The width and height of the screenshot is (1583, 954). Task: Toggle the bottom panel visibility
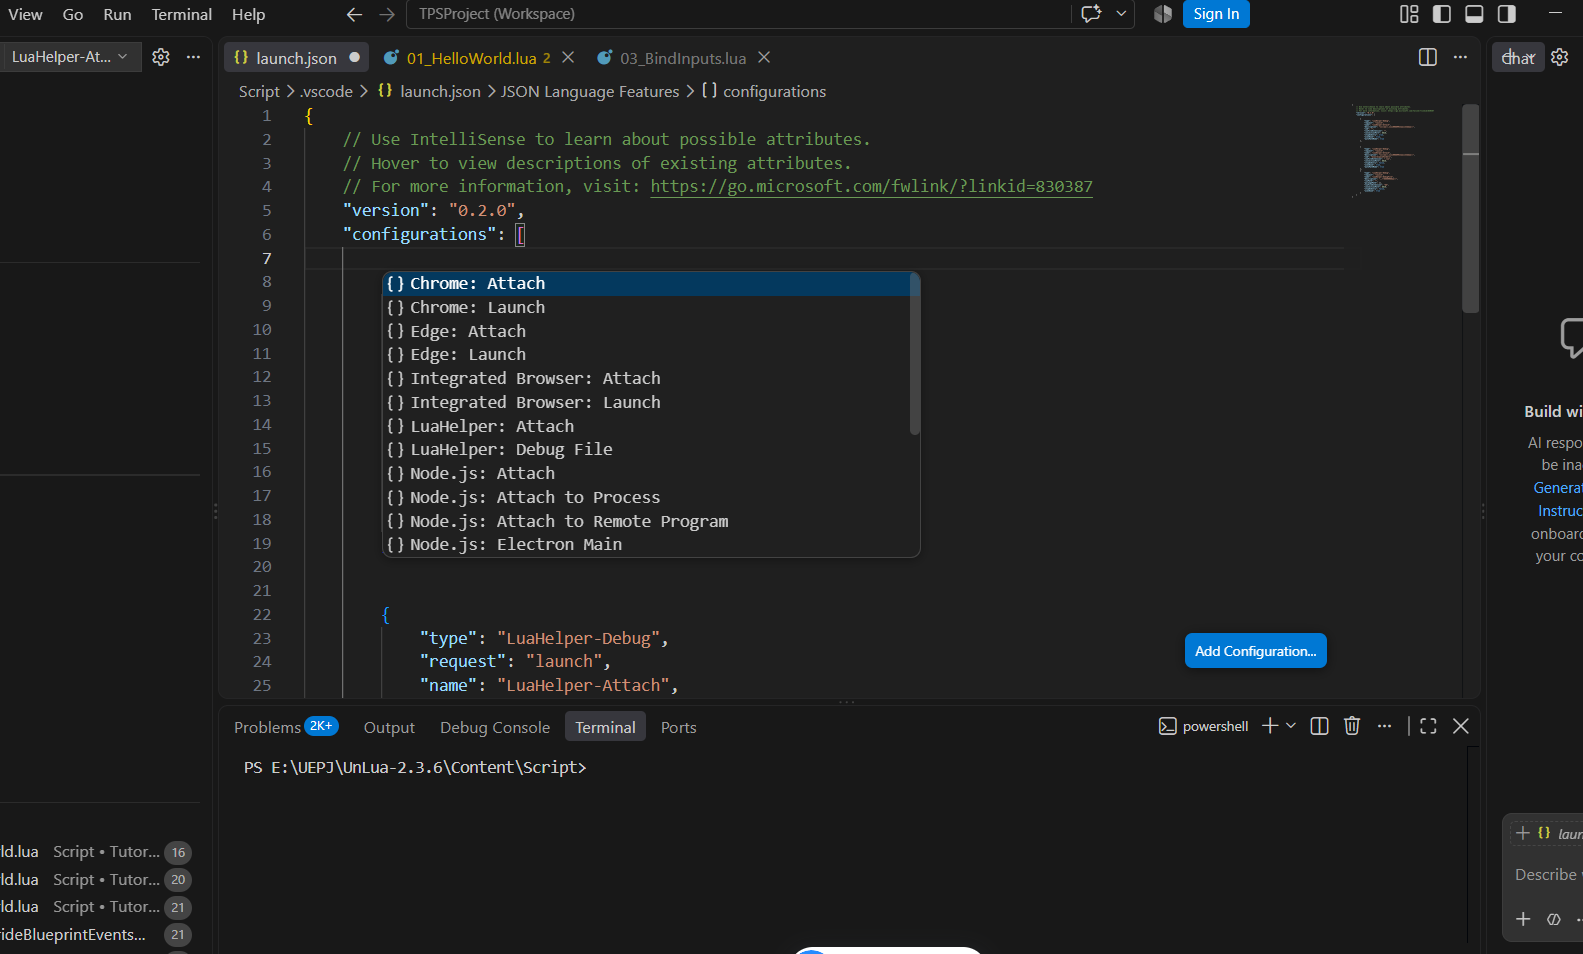(1474, 14)
